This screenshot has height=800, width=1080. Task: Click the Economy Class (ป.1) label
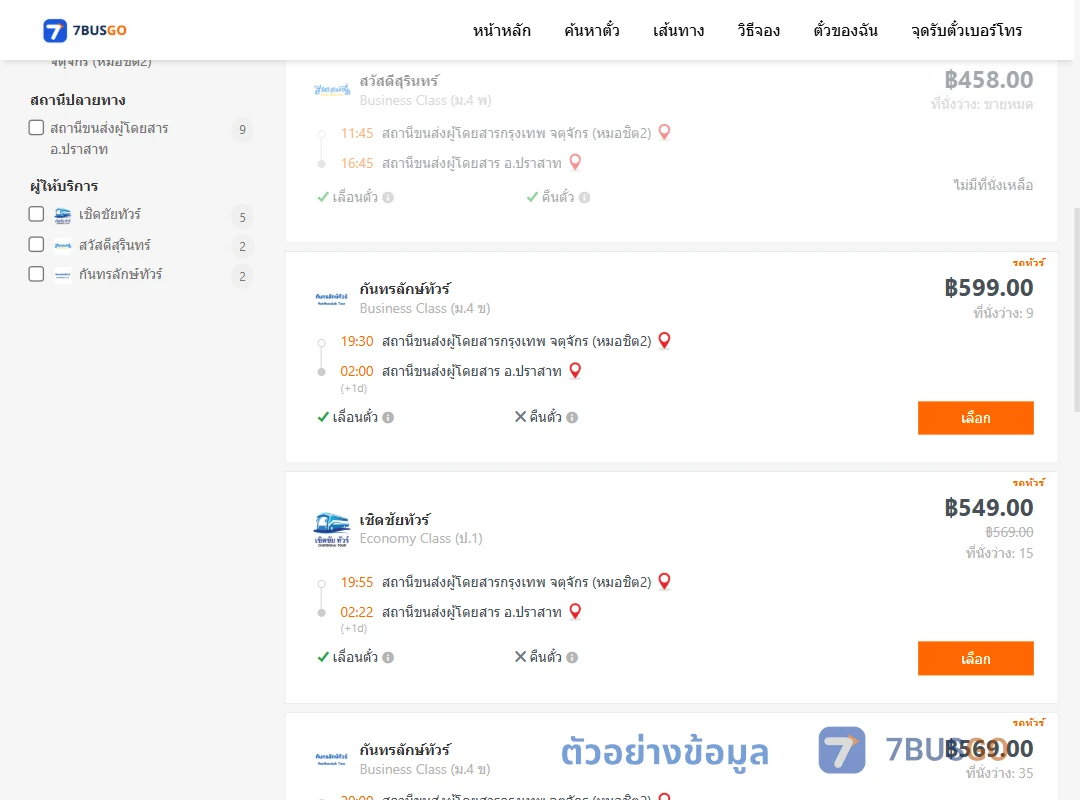click(421, 538)
